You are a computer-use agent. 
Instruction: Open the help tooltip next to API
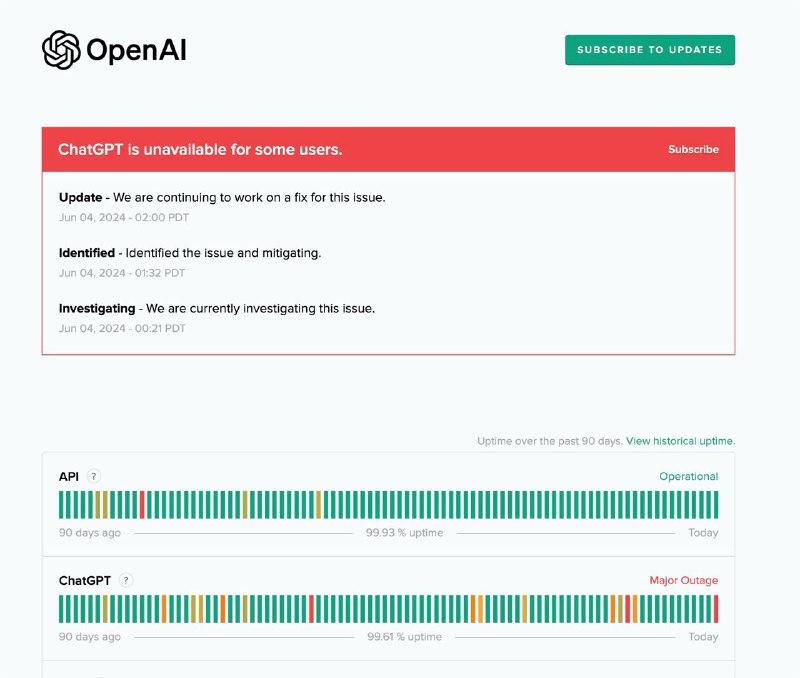pyautogui.click(x=94, y=476)
